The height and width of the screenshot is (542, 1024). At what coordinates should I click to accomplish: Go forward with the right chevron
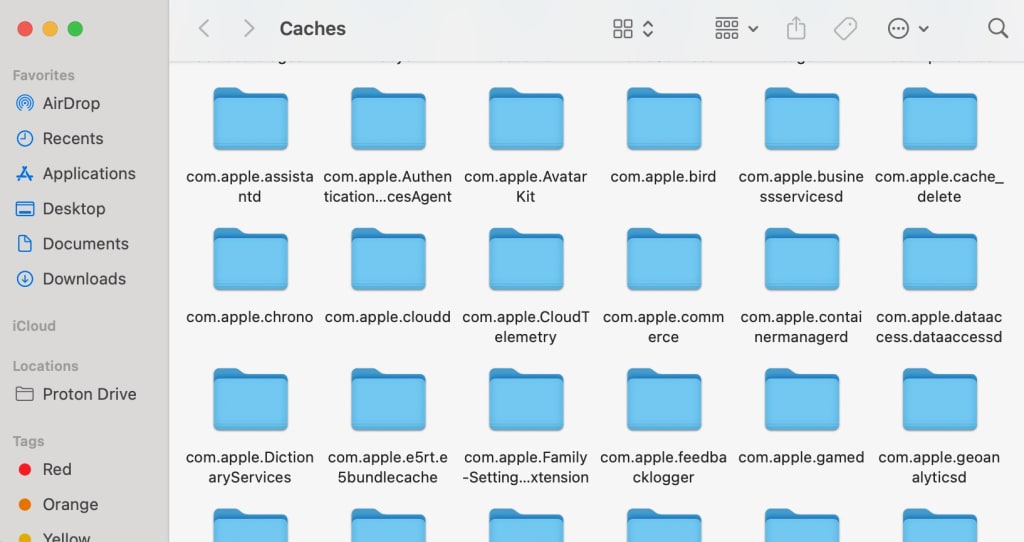(248, 28)
